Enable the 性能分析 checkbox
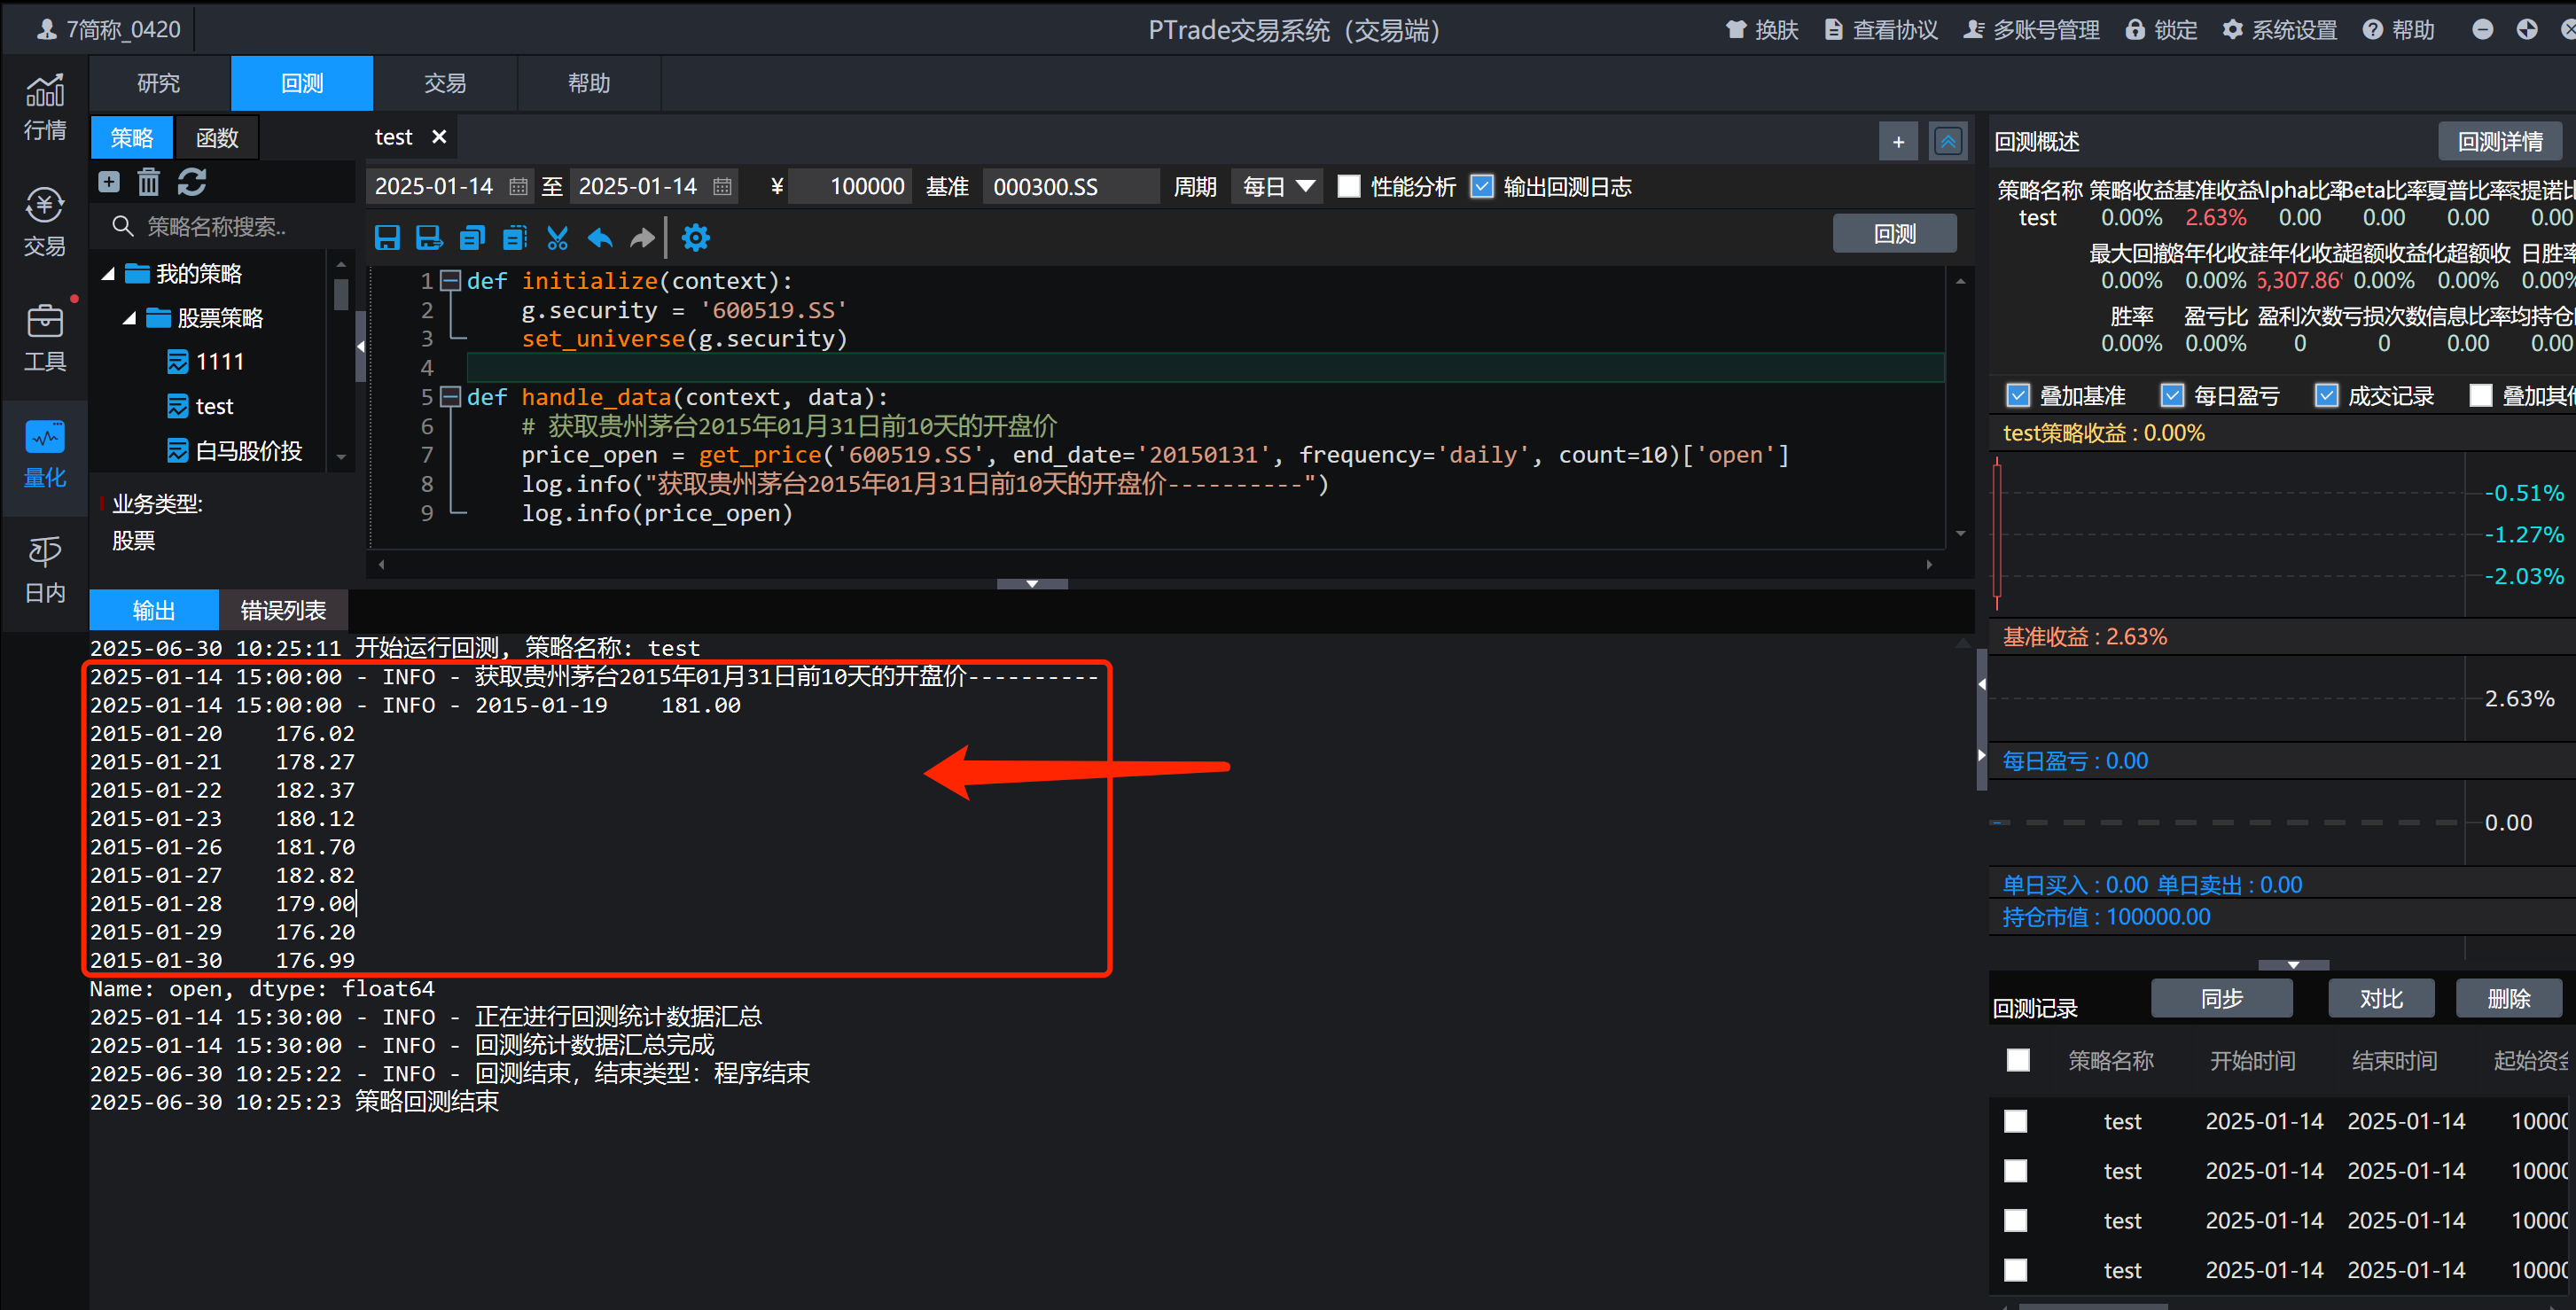 (1349, 187)
